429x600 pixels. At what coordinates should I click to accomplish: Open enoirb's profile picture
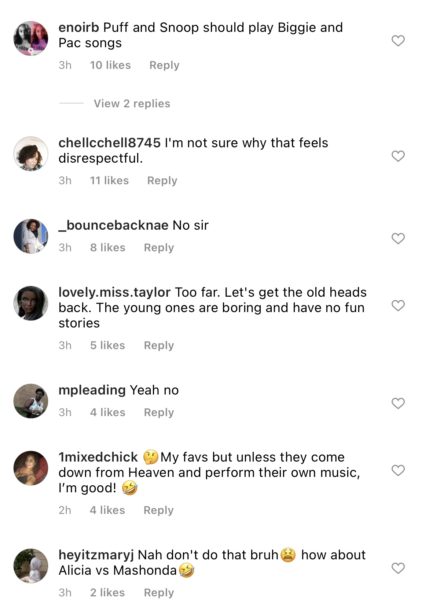click(x=31, y=38)
